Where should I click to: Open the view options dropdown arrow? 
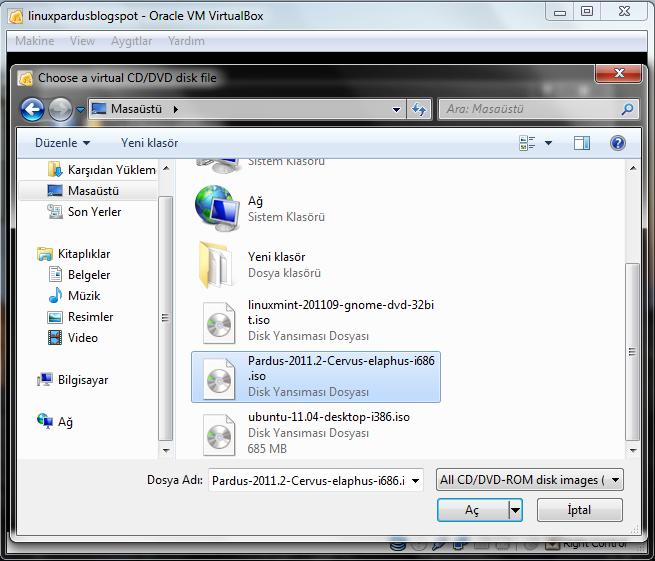[x=548, y=143]
